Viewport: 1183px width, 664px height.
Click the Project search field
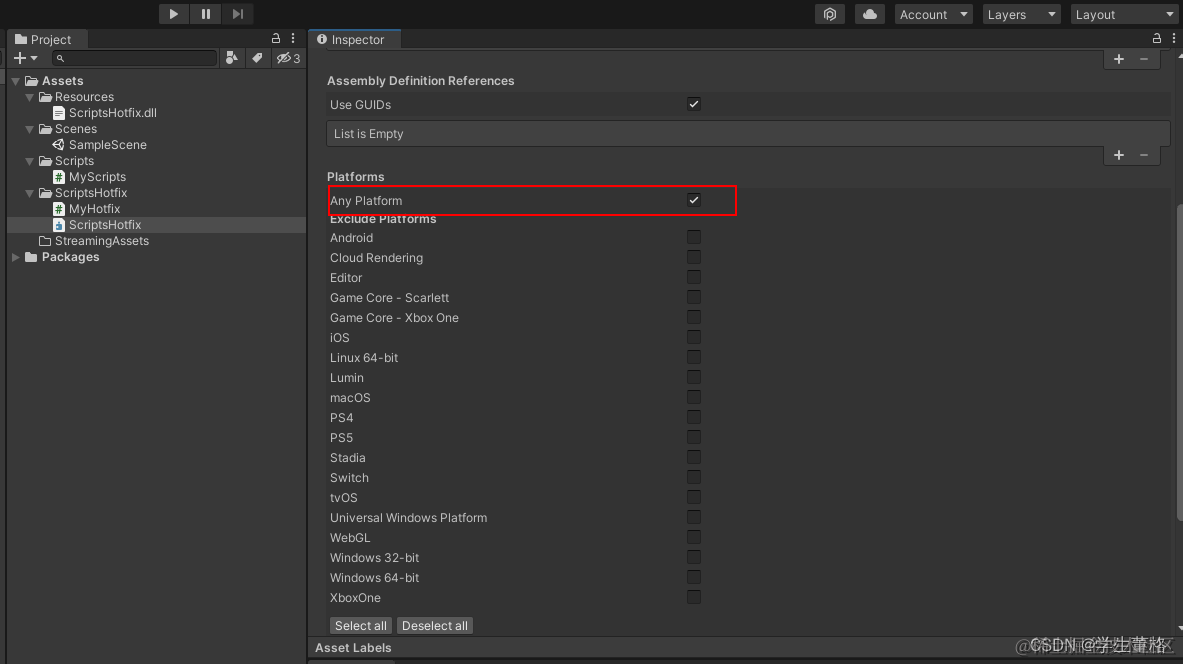pyautogui.click(x=134, y=58)
